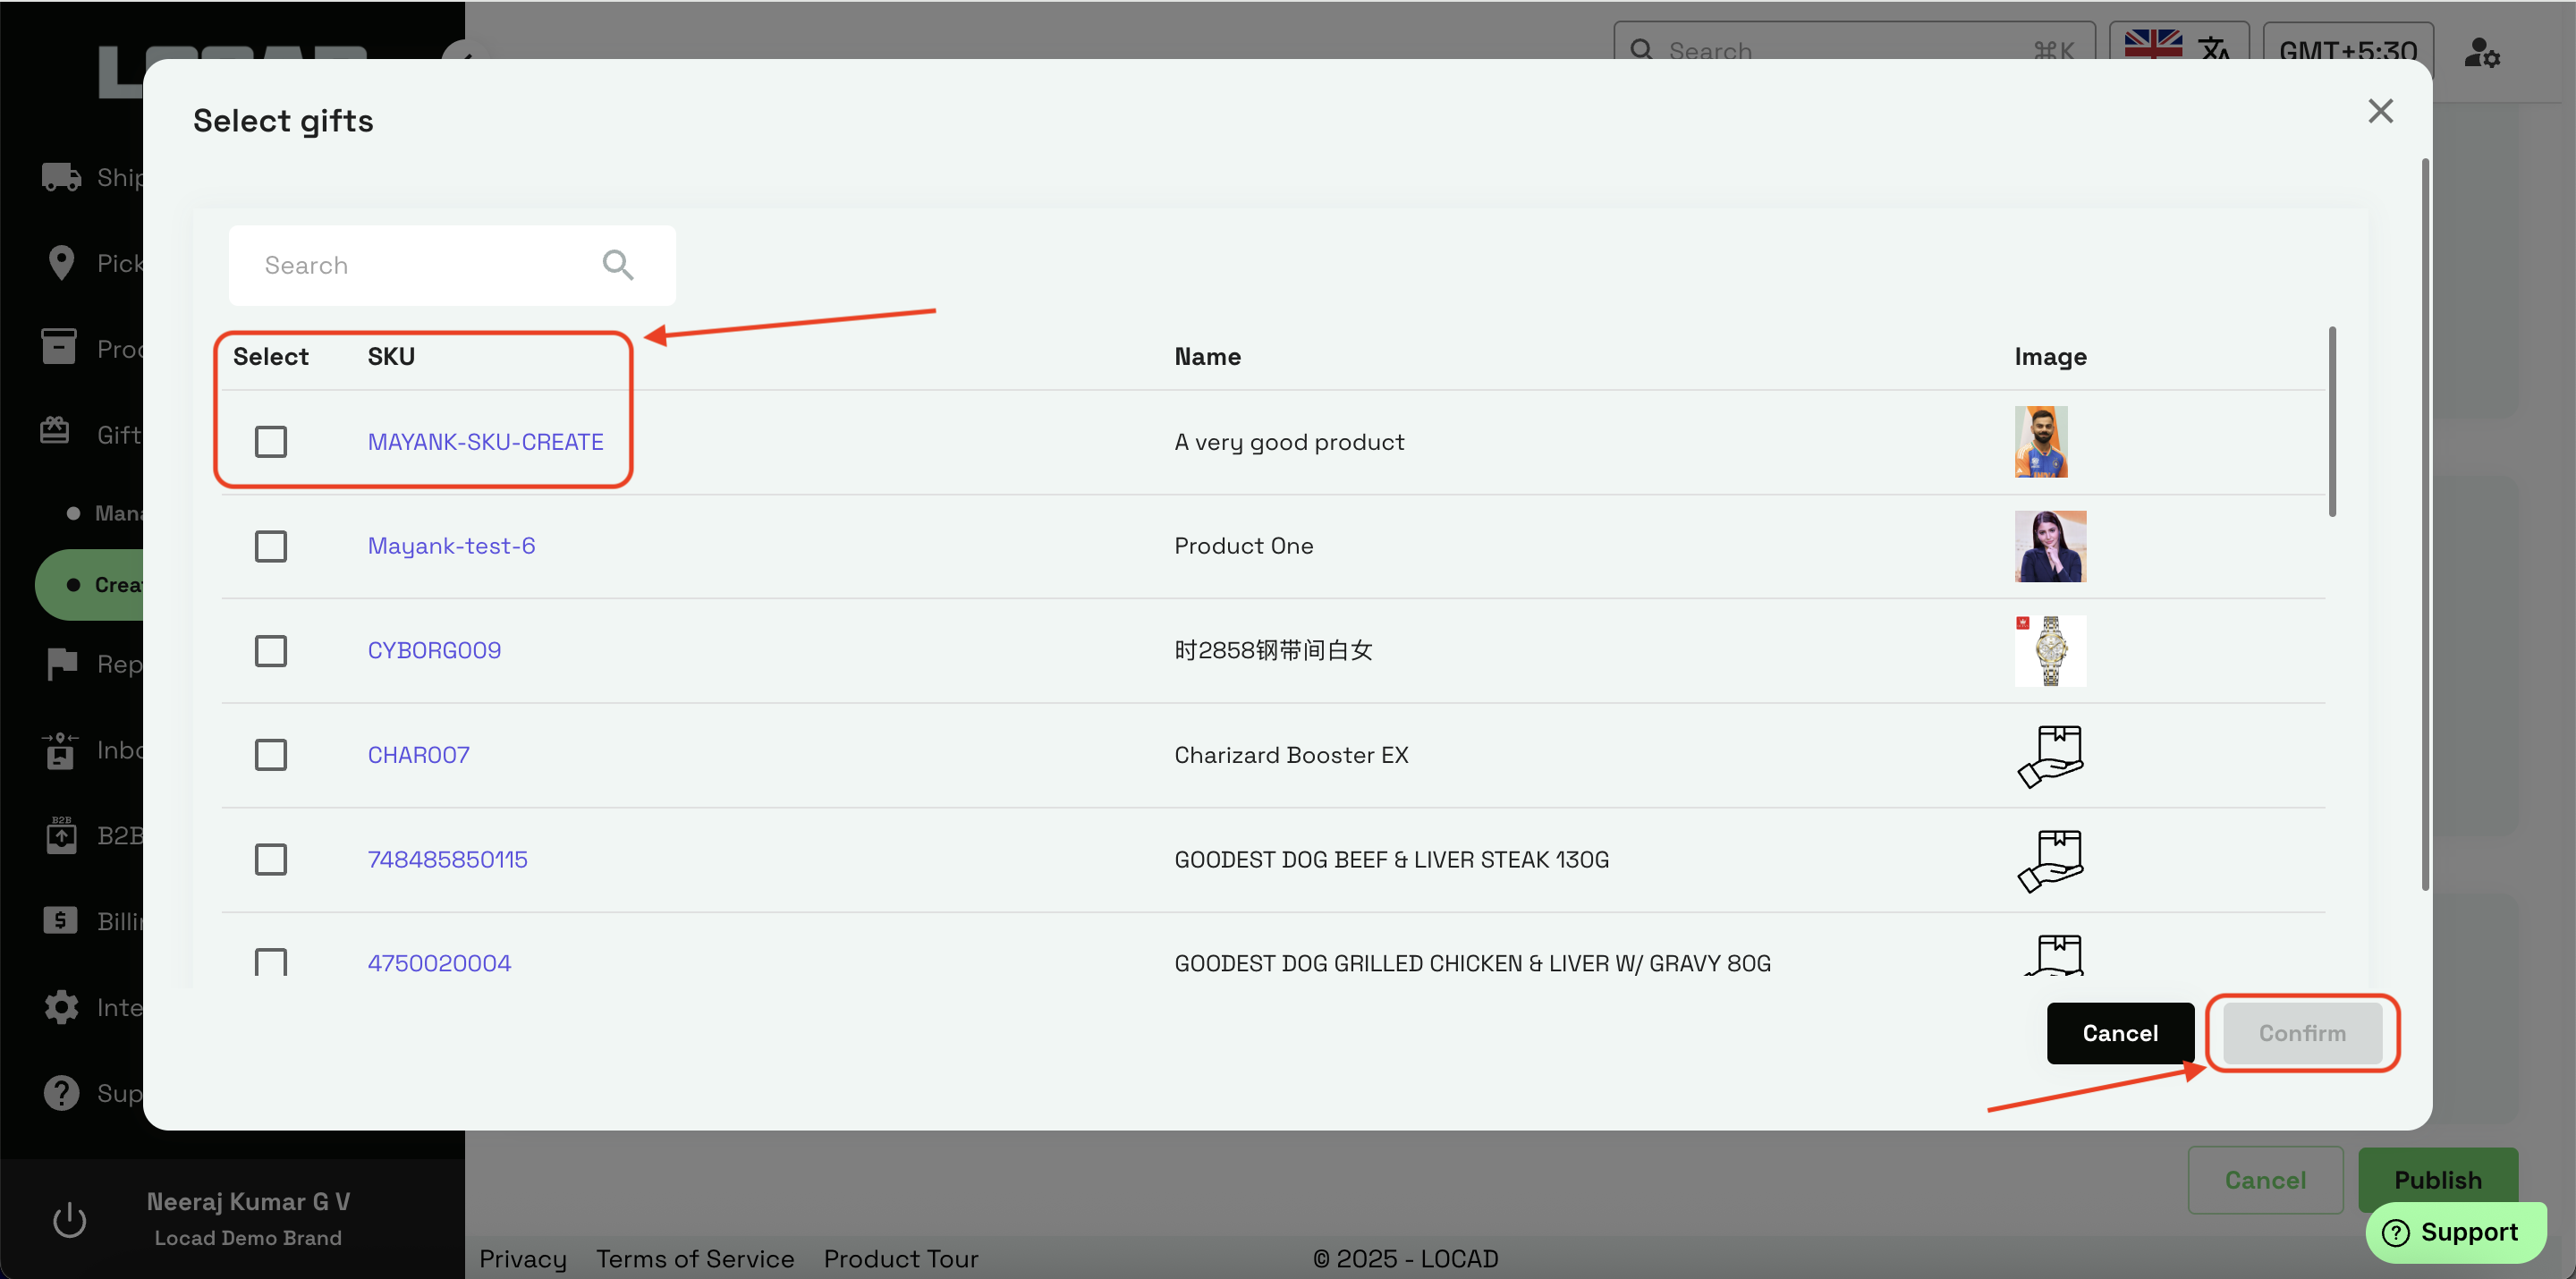The width and height of the screenshot is (2576, 1279).
Task: Click the shipping truck sidebar icon
Action: pyautogui.click(x=61, y=177)
